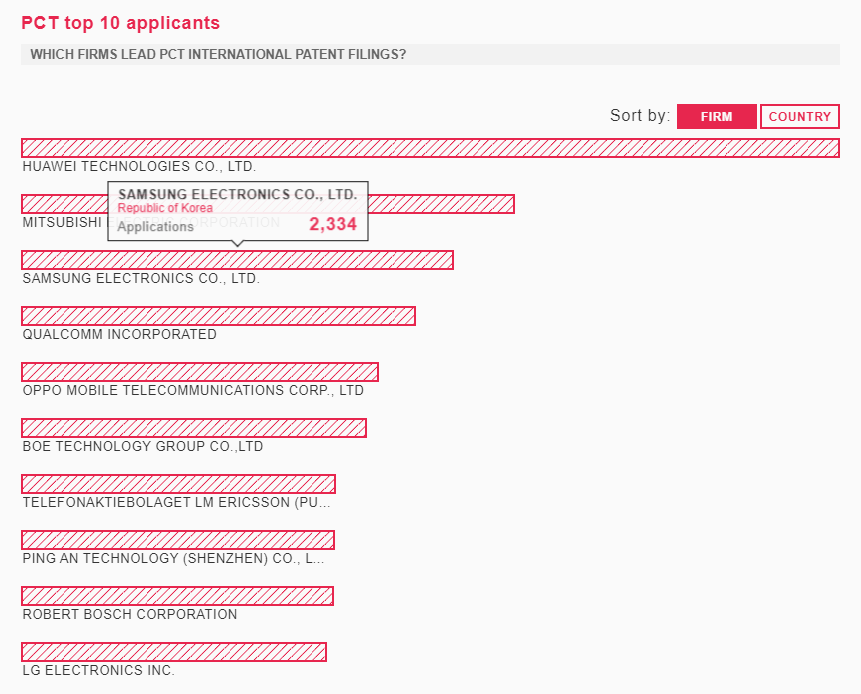
Task: Click the QUALCOMM INCORPORATED label
Action: [119, 335]
